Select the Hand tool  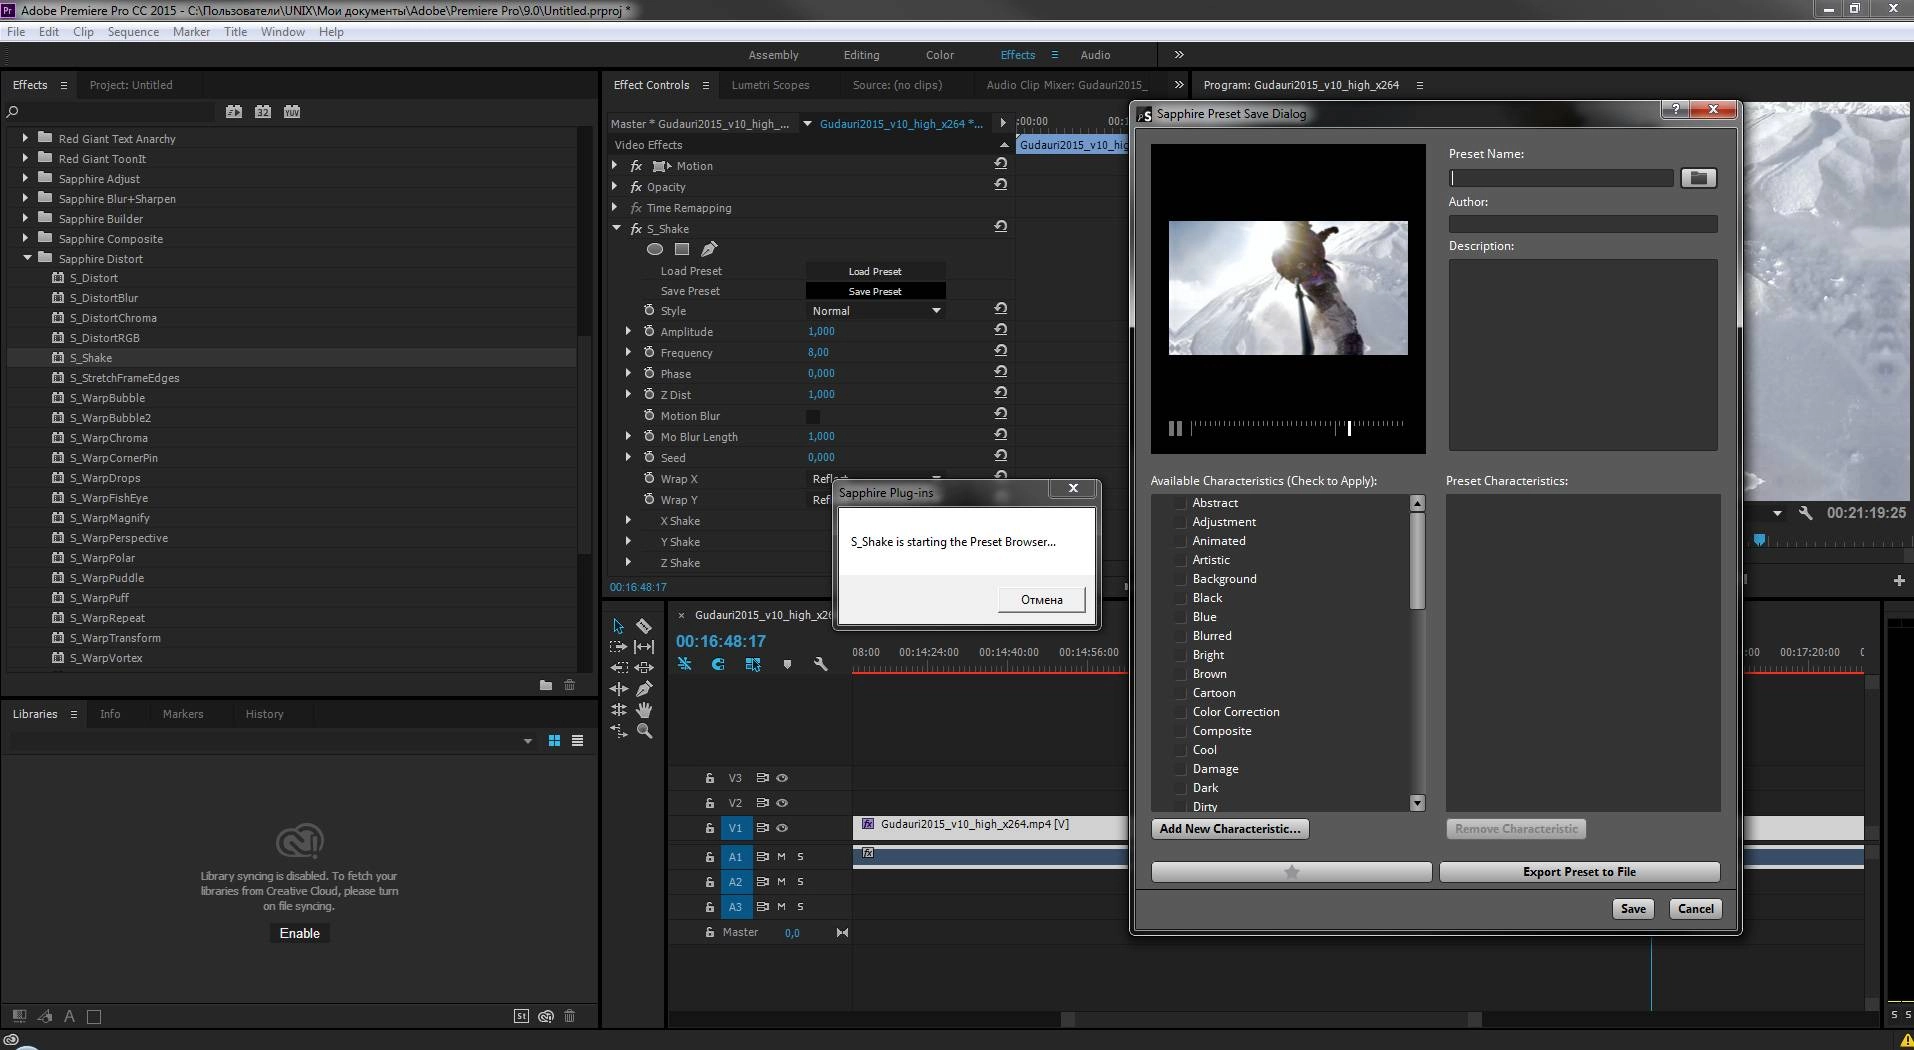(644, 710)
